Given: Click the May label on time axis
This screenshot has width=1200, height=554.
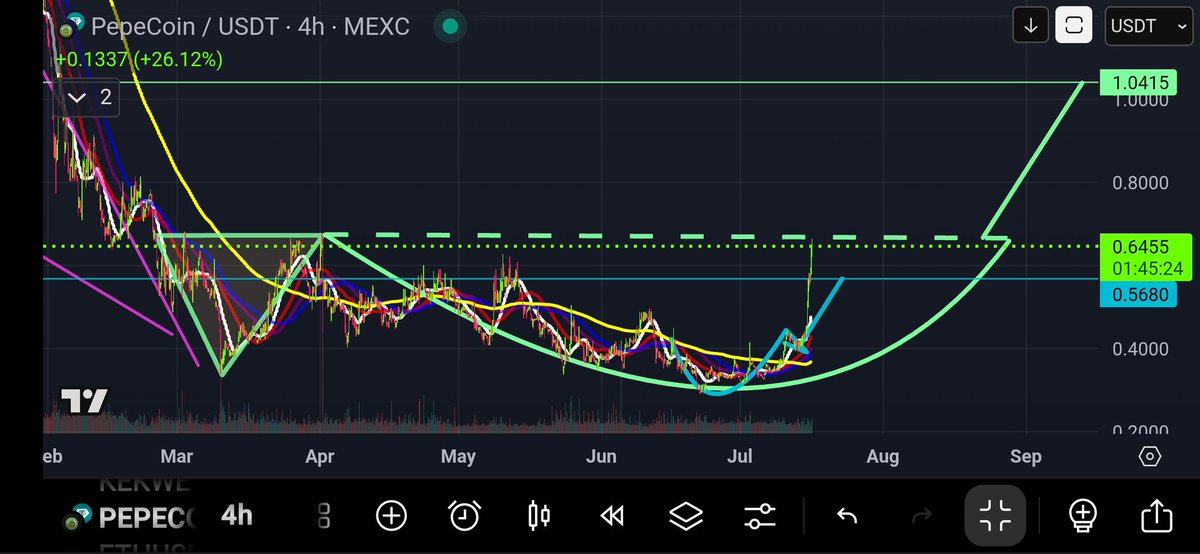Looking at the screenshot, I should (x=458, y=456).
